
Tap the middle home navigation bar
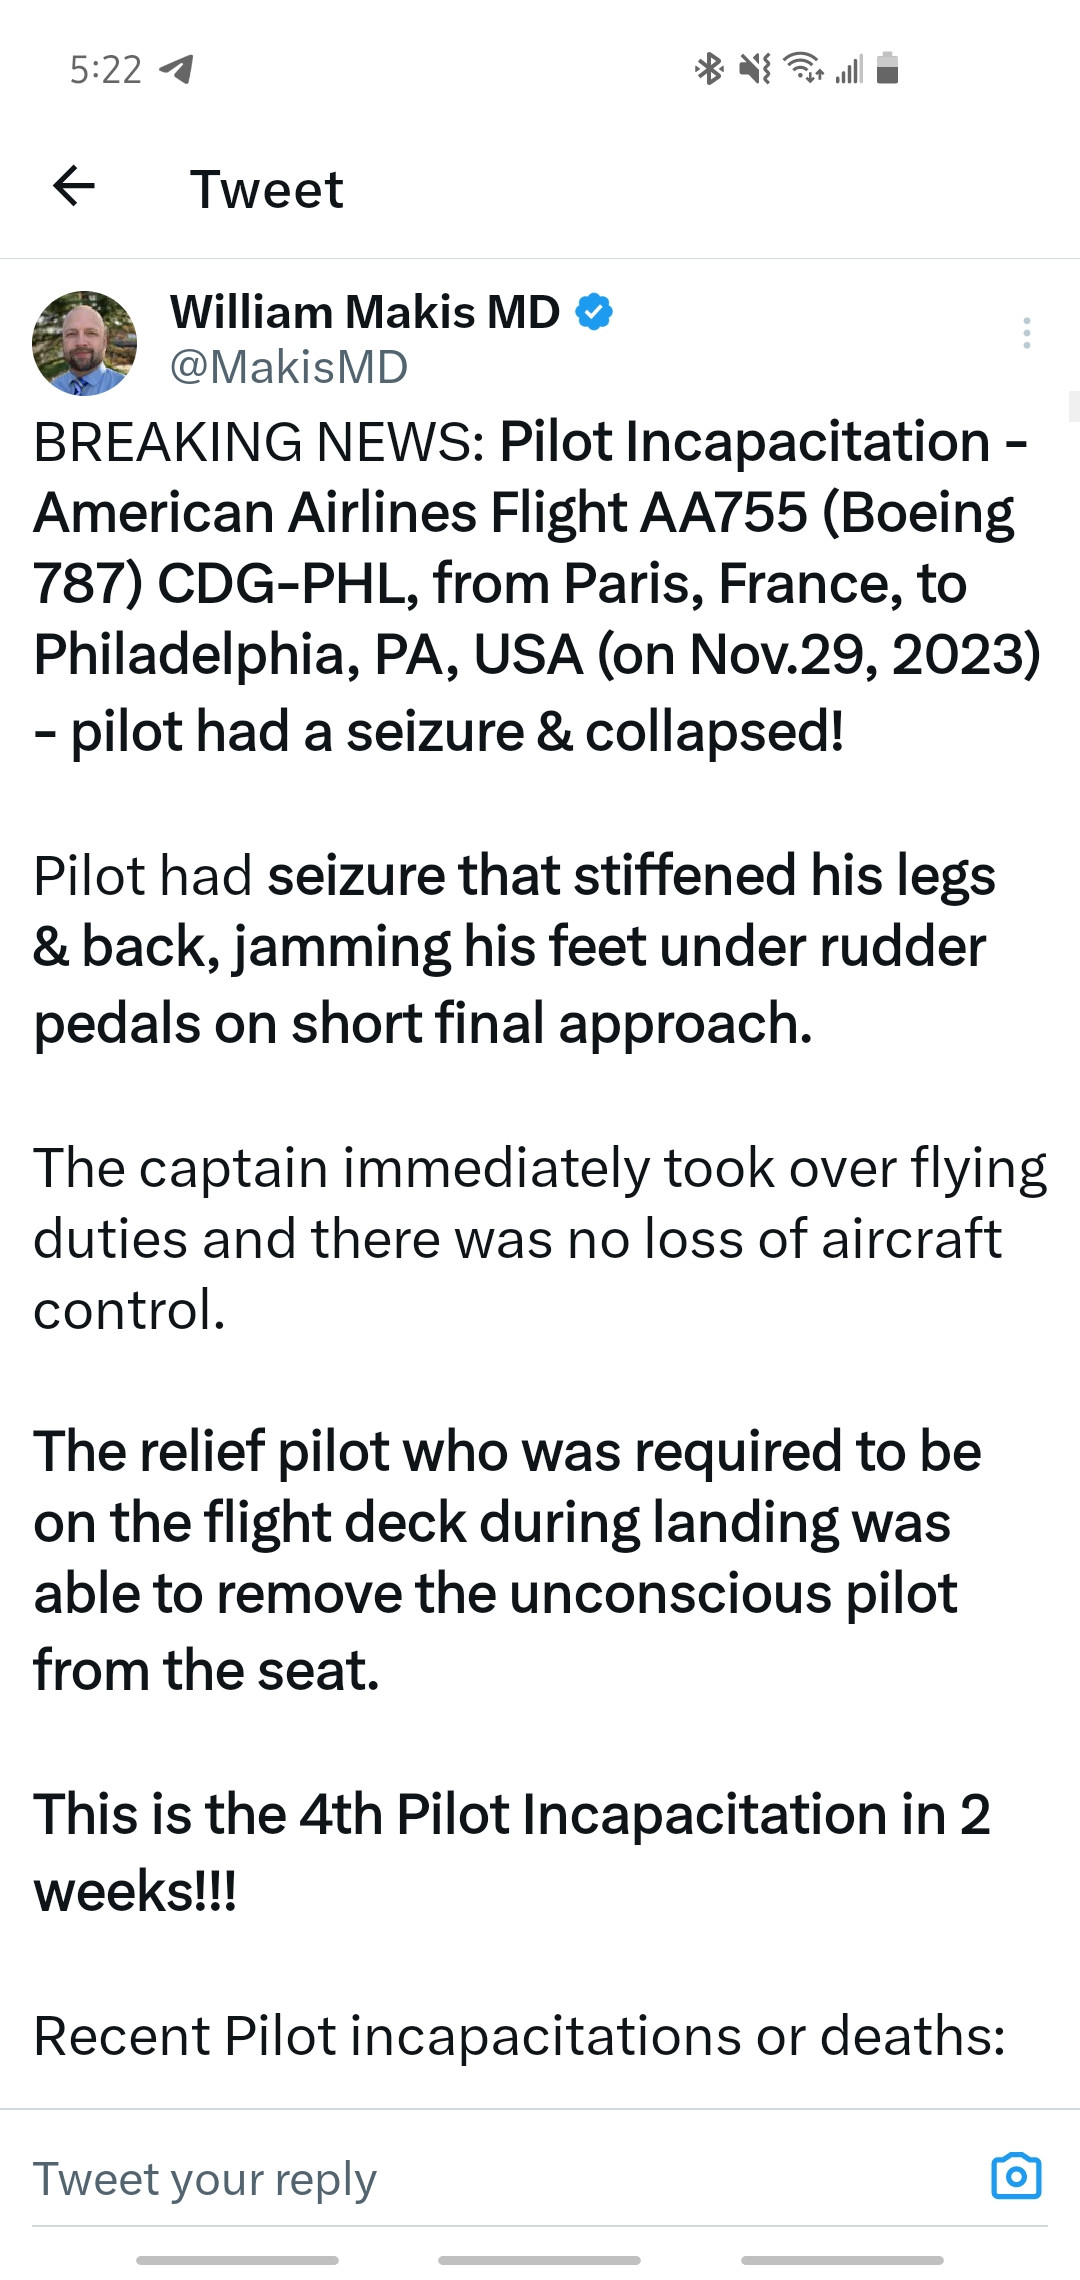540,2260
